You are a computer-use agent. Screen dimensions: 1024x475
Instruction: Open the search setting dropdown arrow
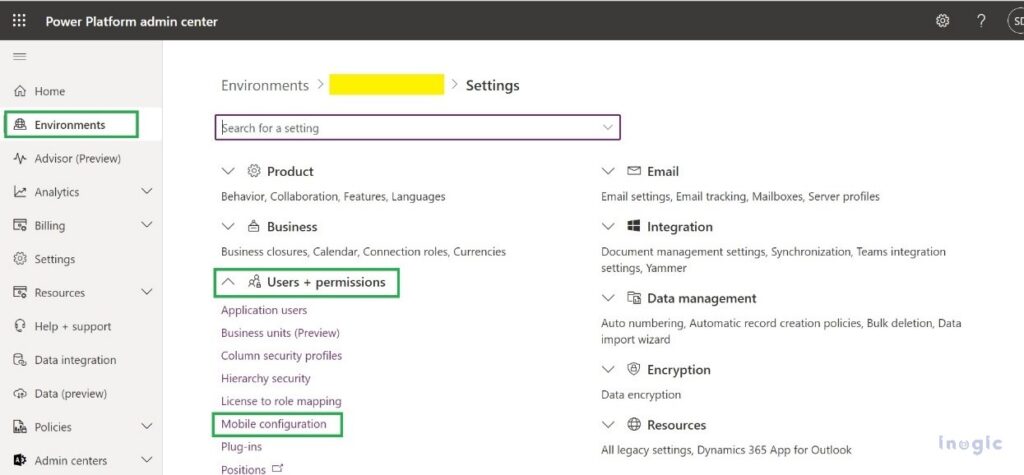pyautogui.click(x=607, y=128)
